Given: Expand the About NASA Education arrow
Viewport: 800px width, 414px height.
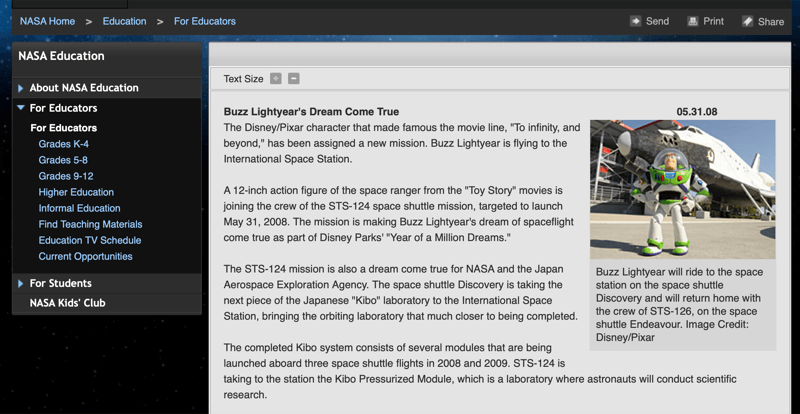Looking at the screenshot, I should pos(20,88).
